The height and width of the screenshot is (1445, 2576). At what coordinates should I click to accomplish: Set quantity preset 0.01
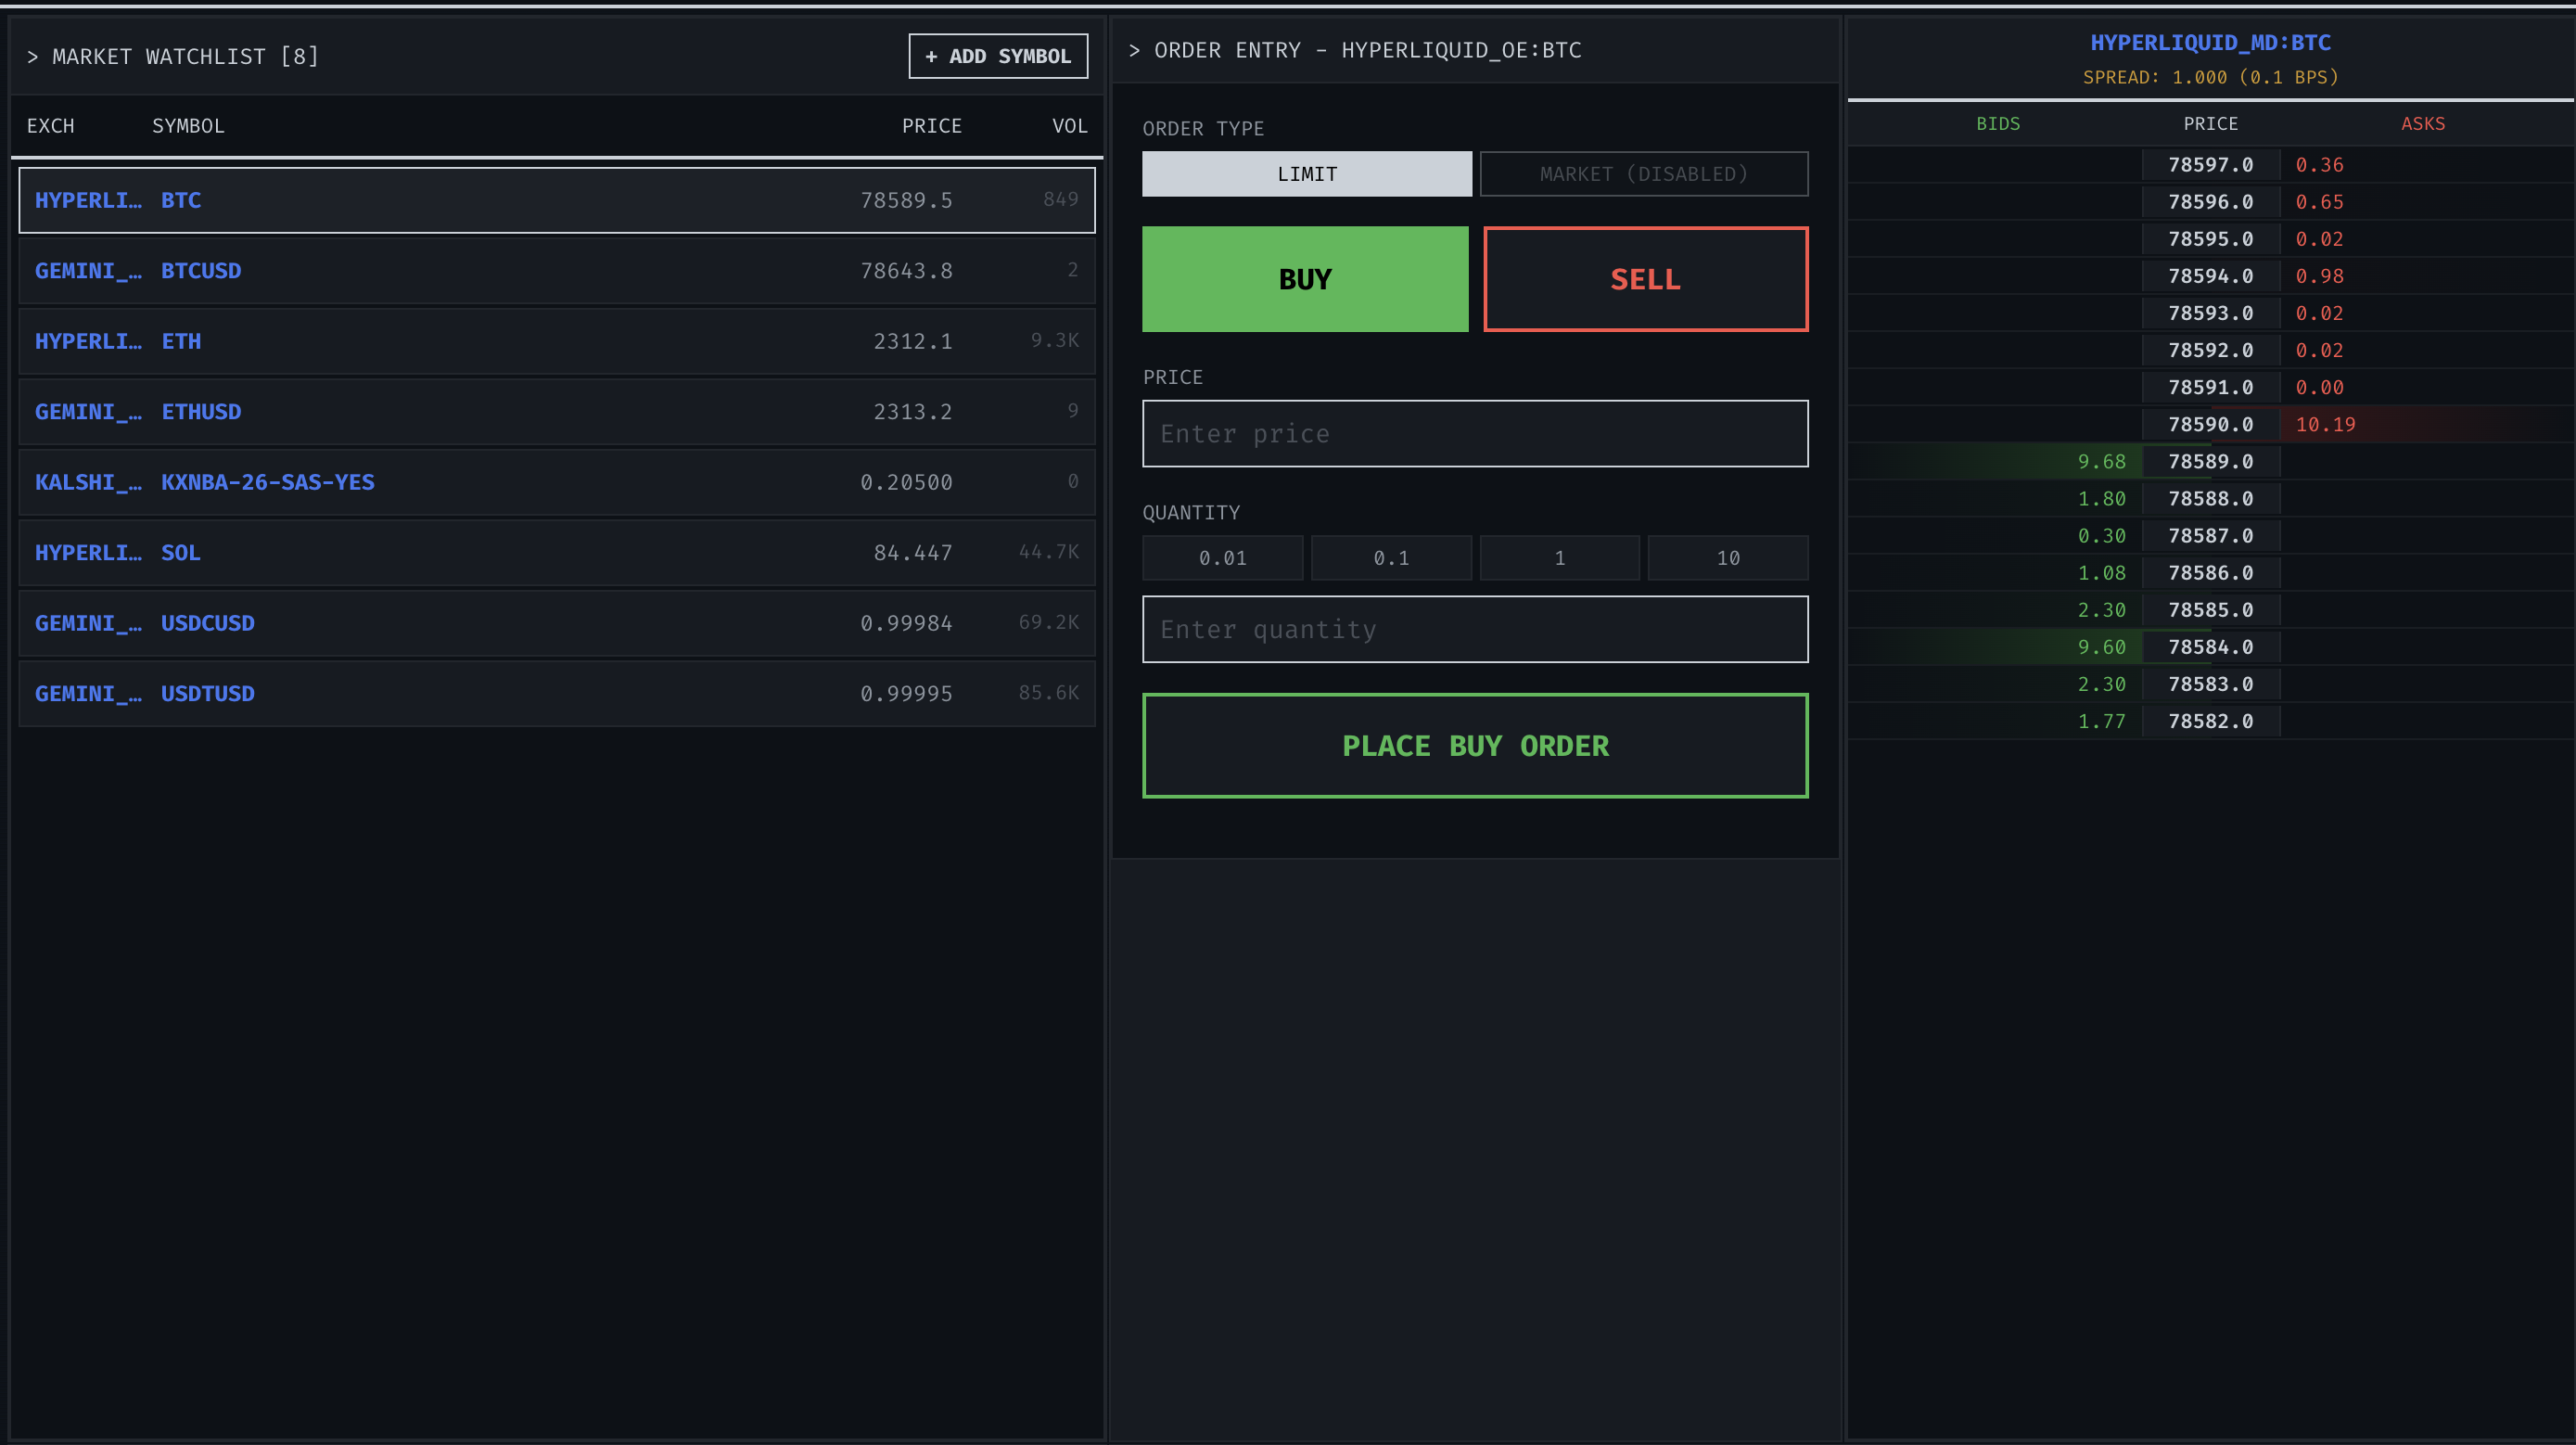click(x=1222, y=558)
